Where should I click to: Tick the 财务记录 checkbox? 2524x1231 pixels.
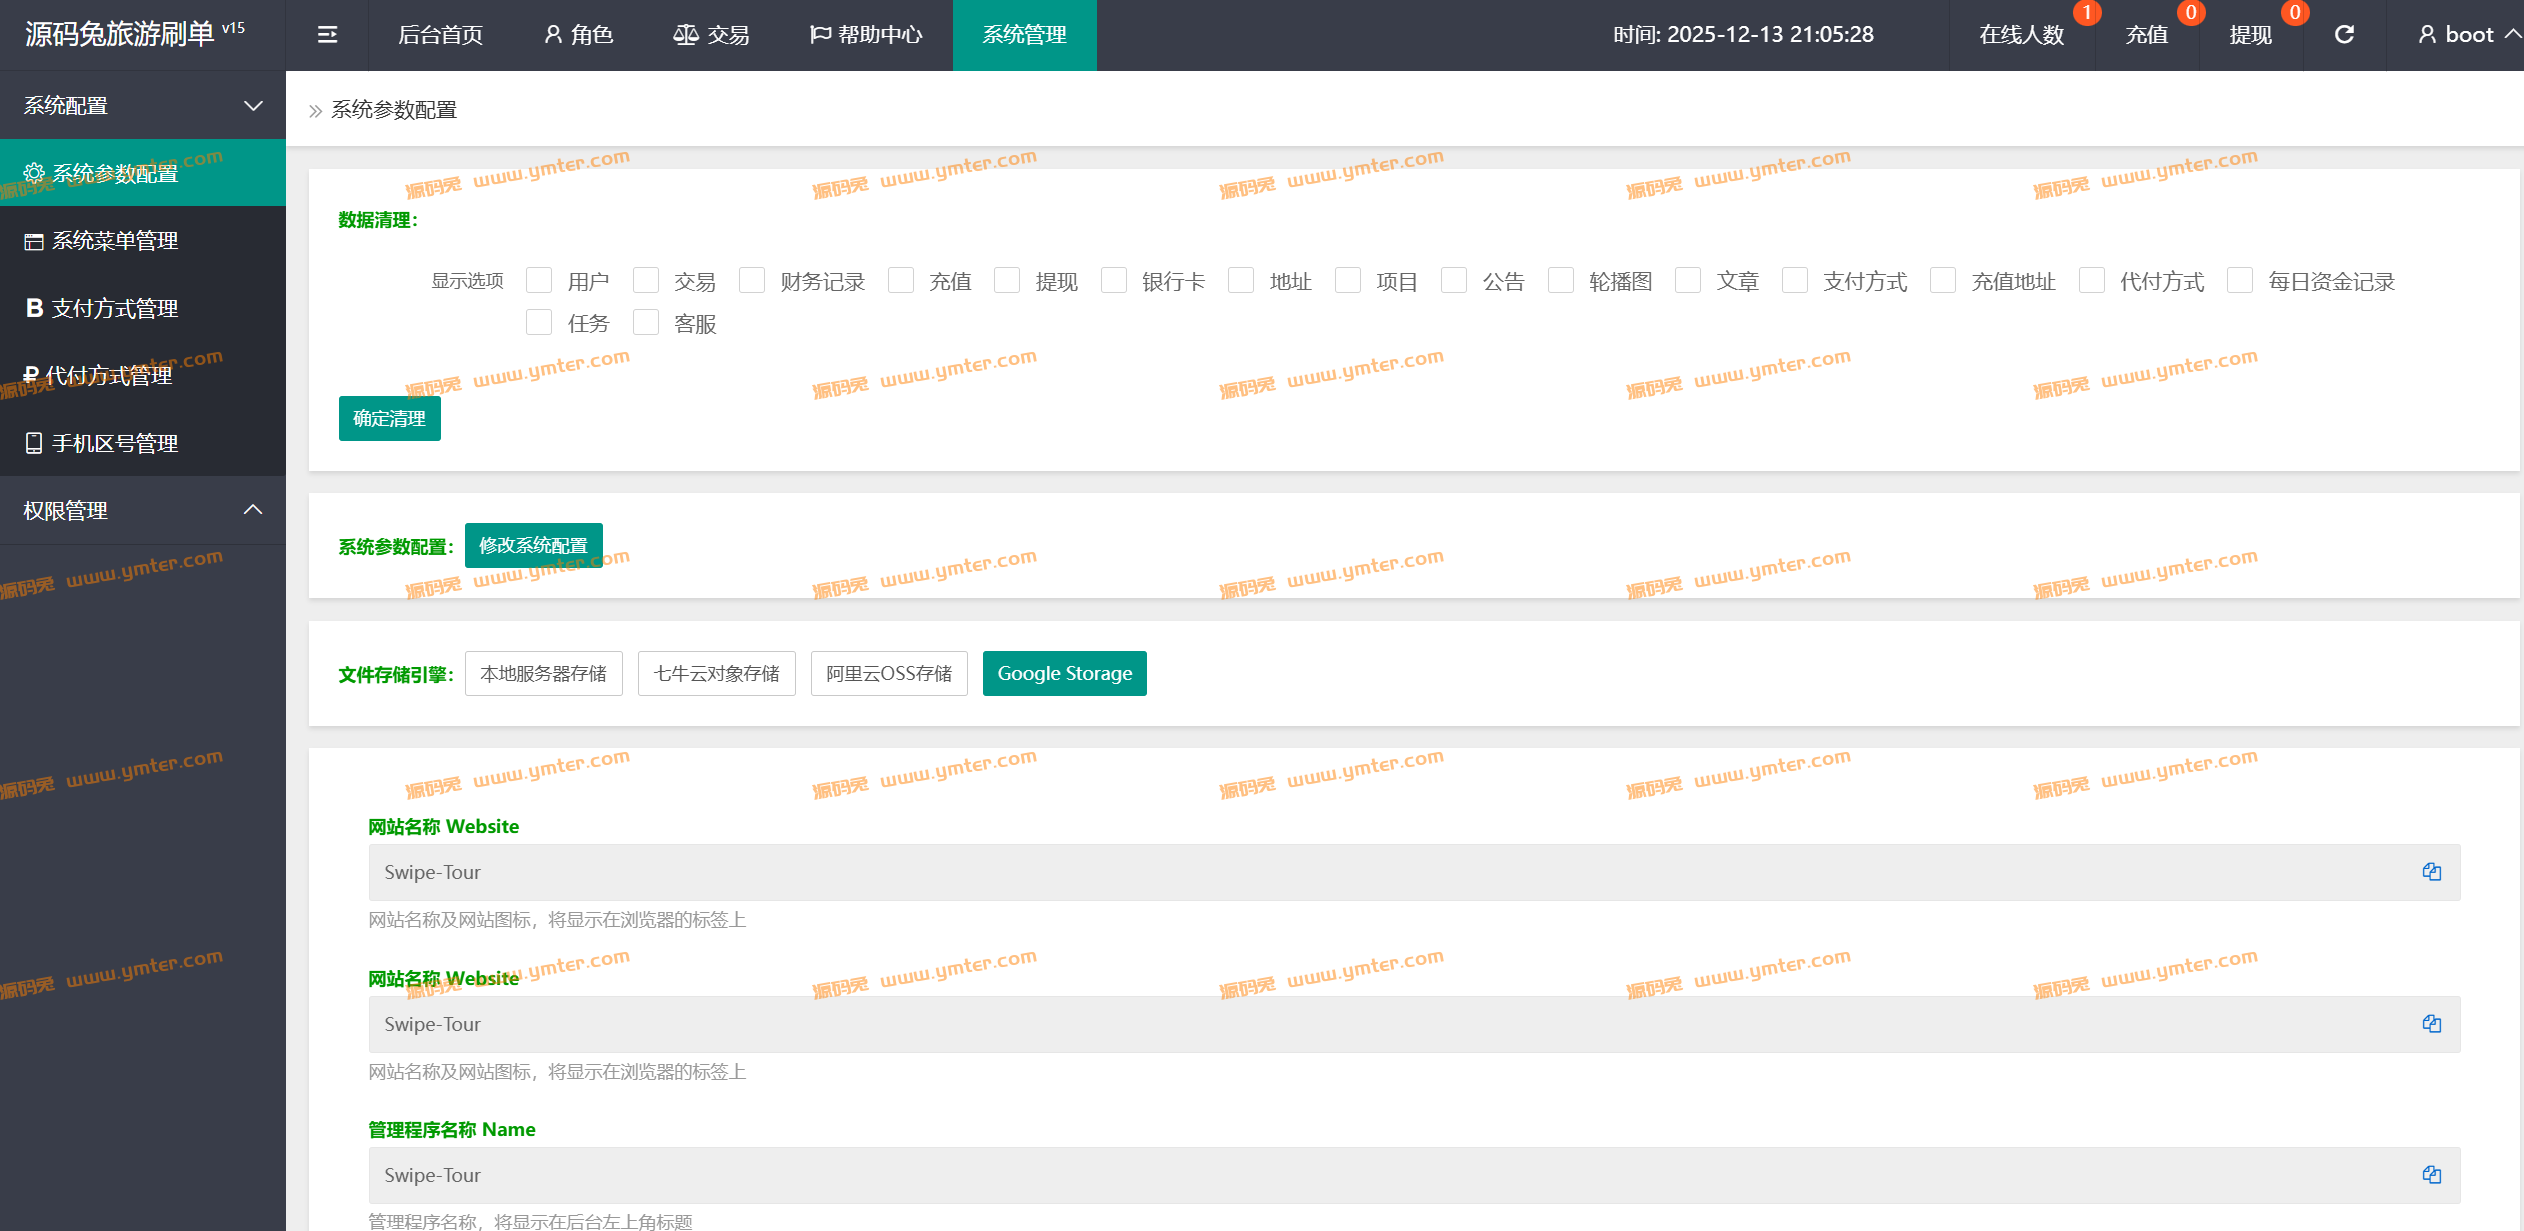pyautogui.click(x=752, y=281)
